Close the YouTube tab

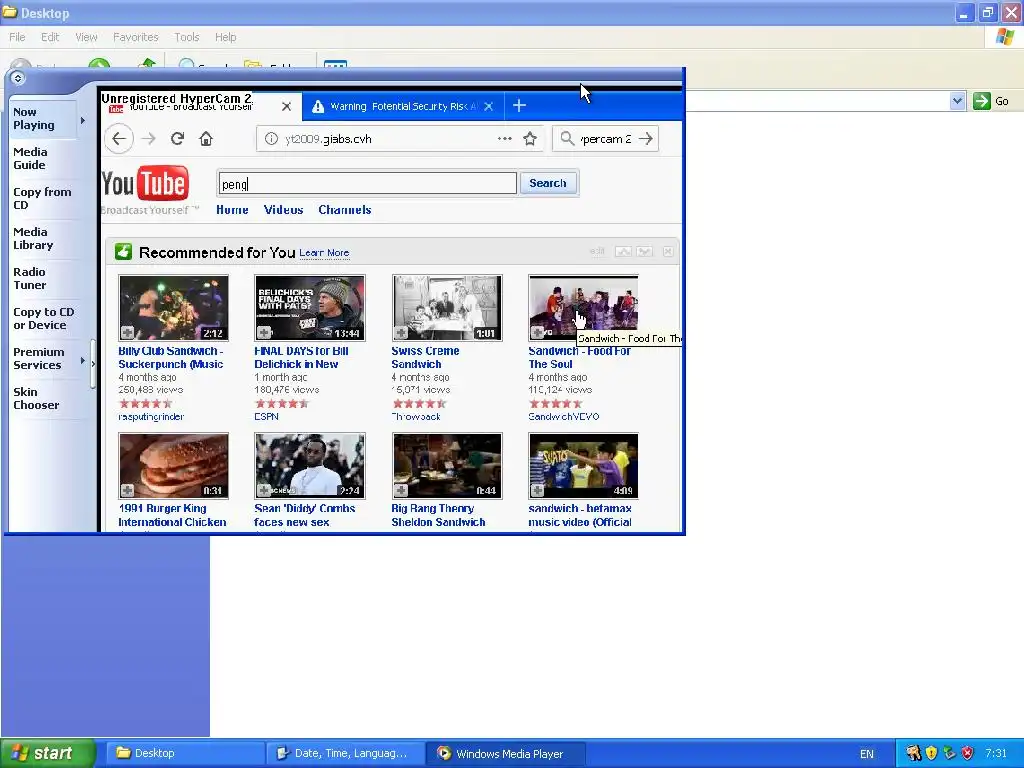(286, 106)
